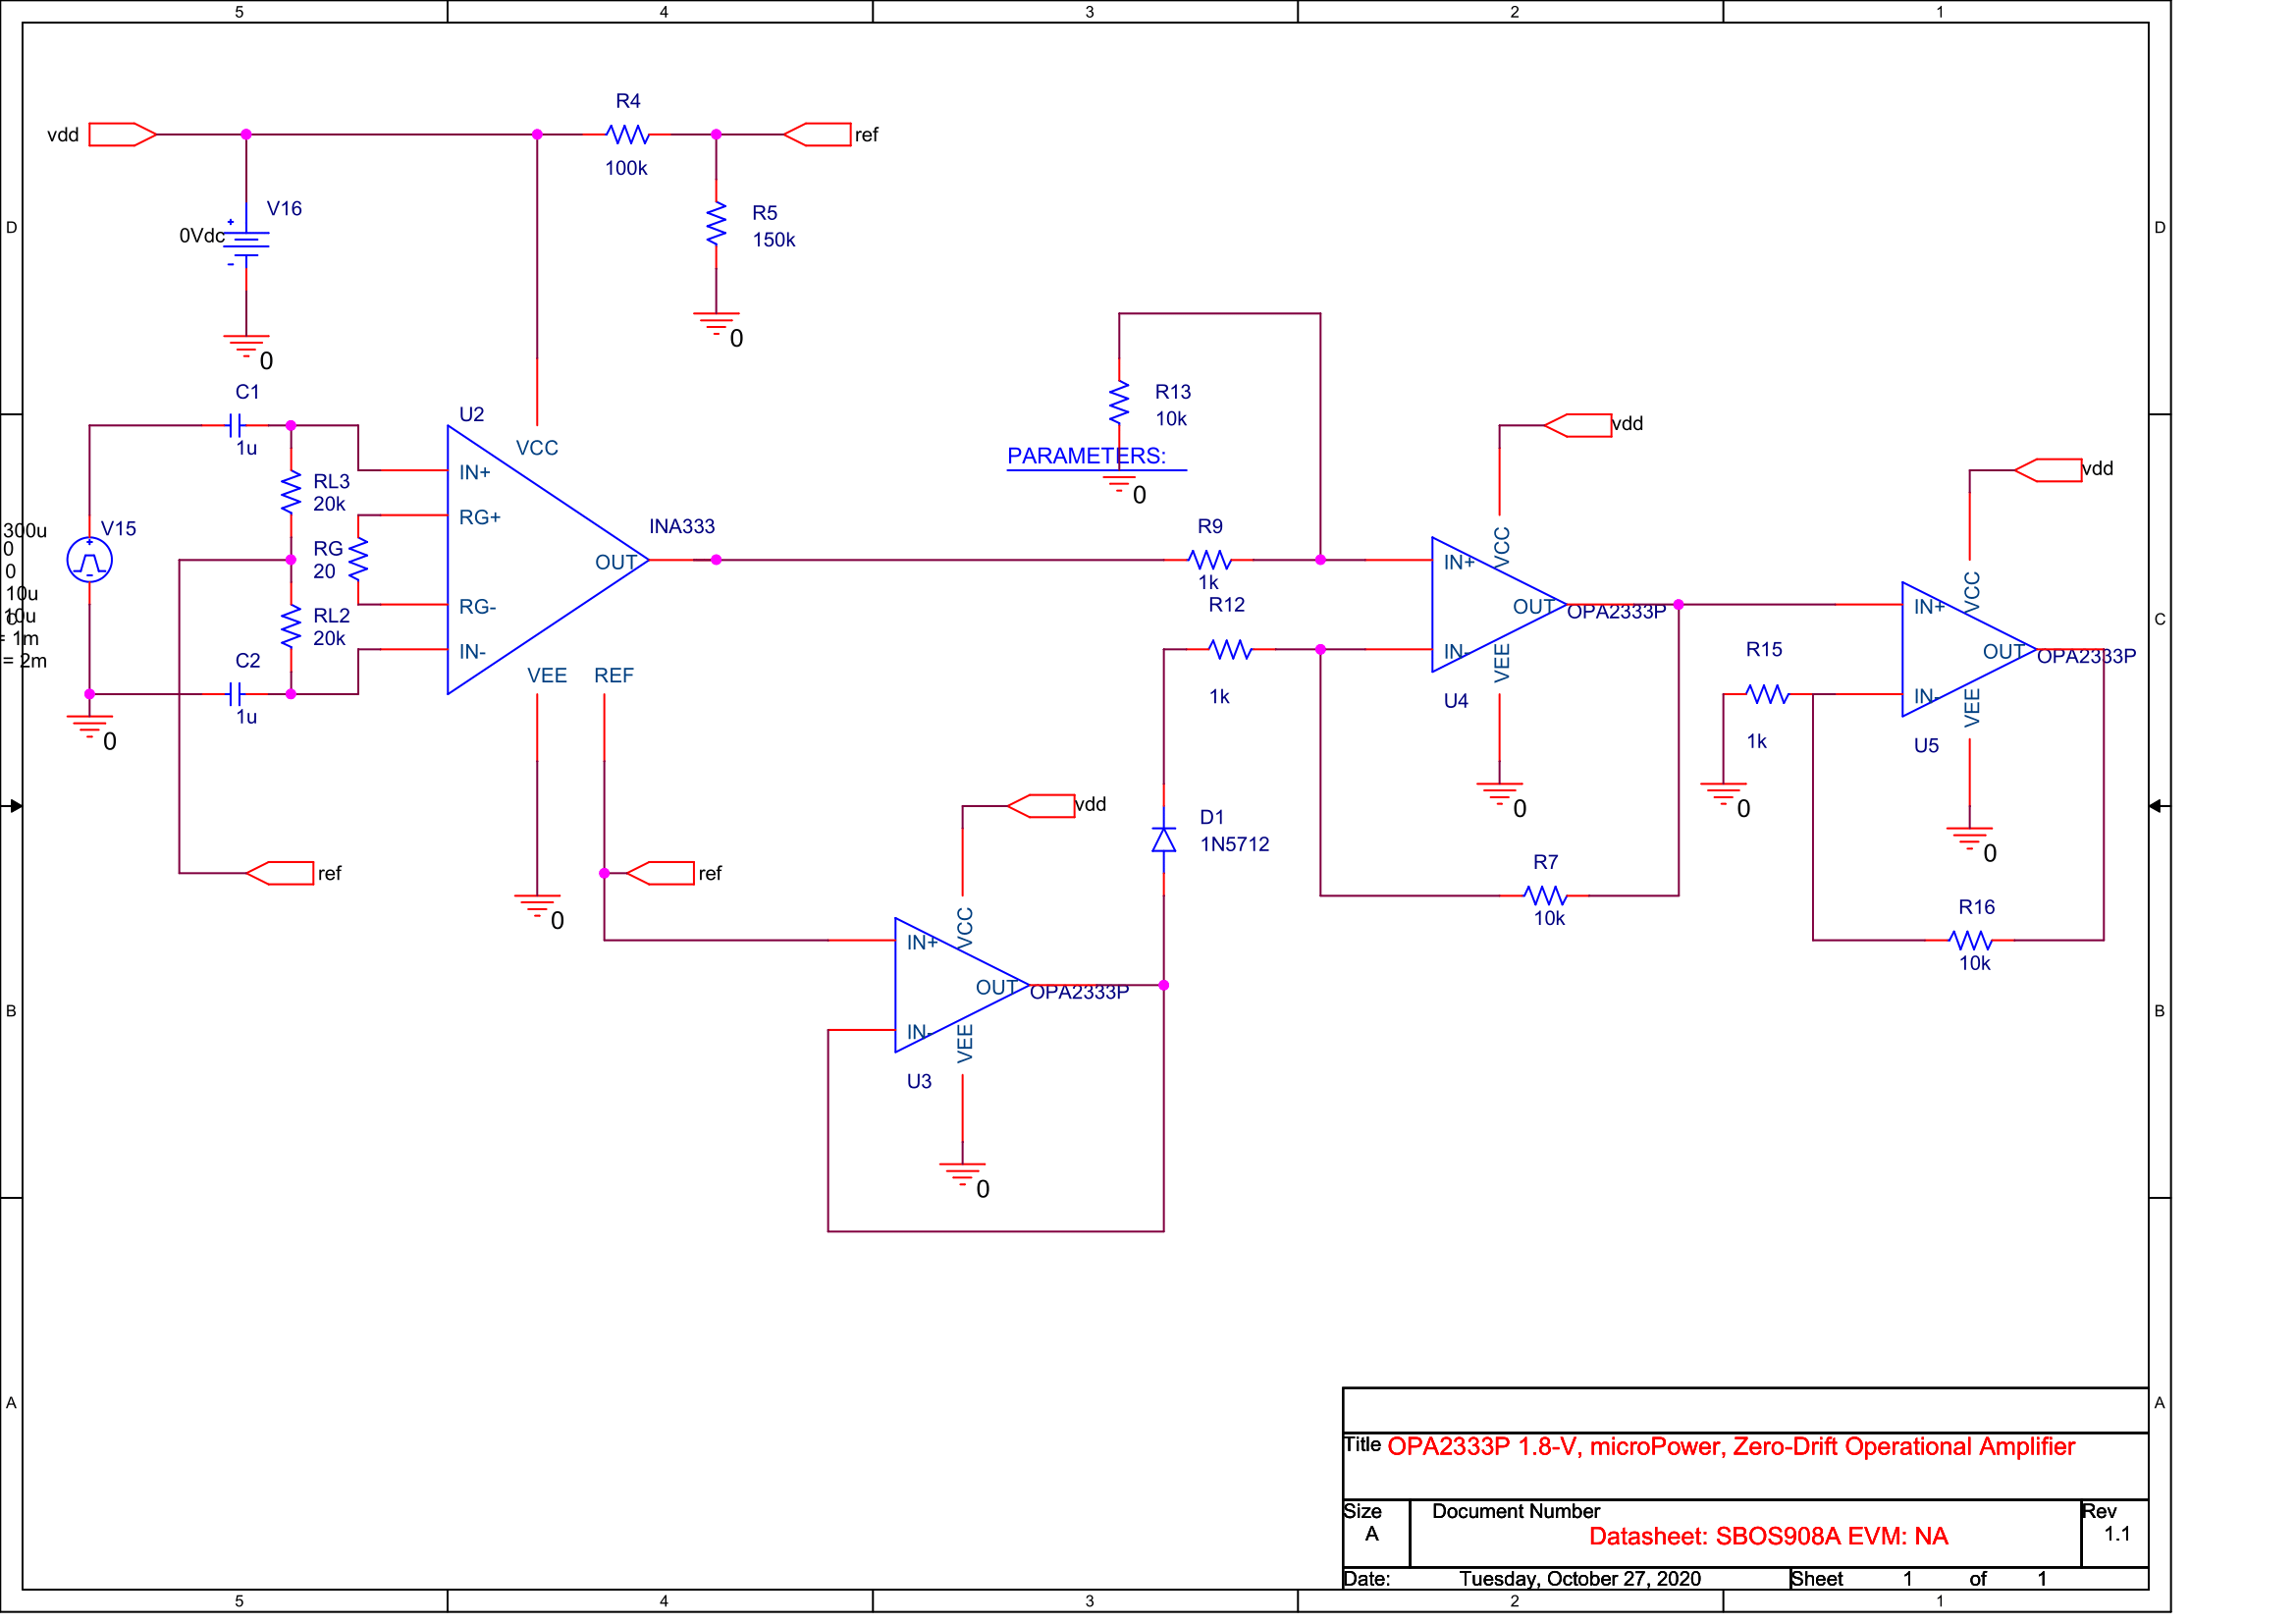
Task: Click the U3 reference designator
Action: (x=919, y=1082)
